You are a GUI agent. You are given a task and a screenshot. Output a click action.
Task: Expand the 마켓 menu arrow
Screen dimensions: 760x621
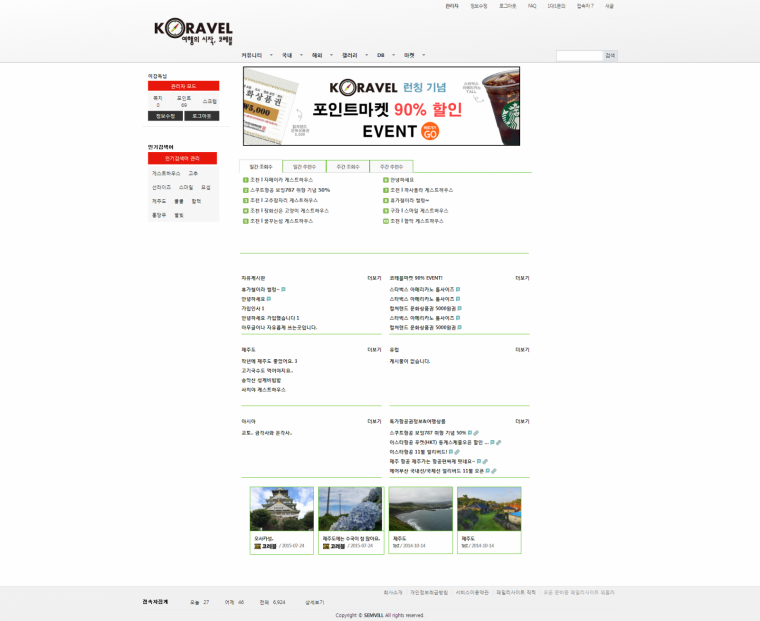click(x=423, y=55)
